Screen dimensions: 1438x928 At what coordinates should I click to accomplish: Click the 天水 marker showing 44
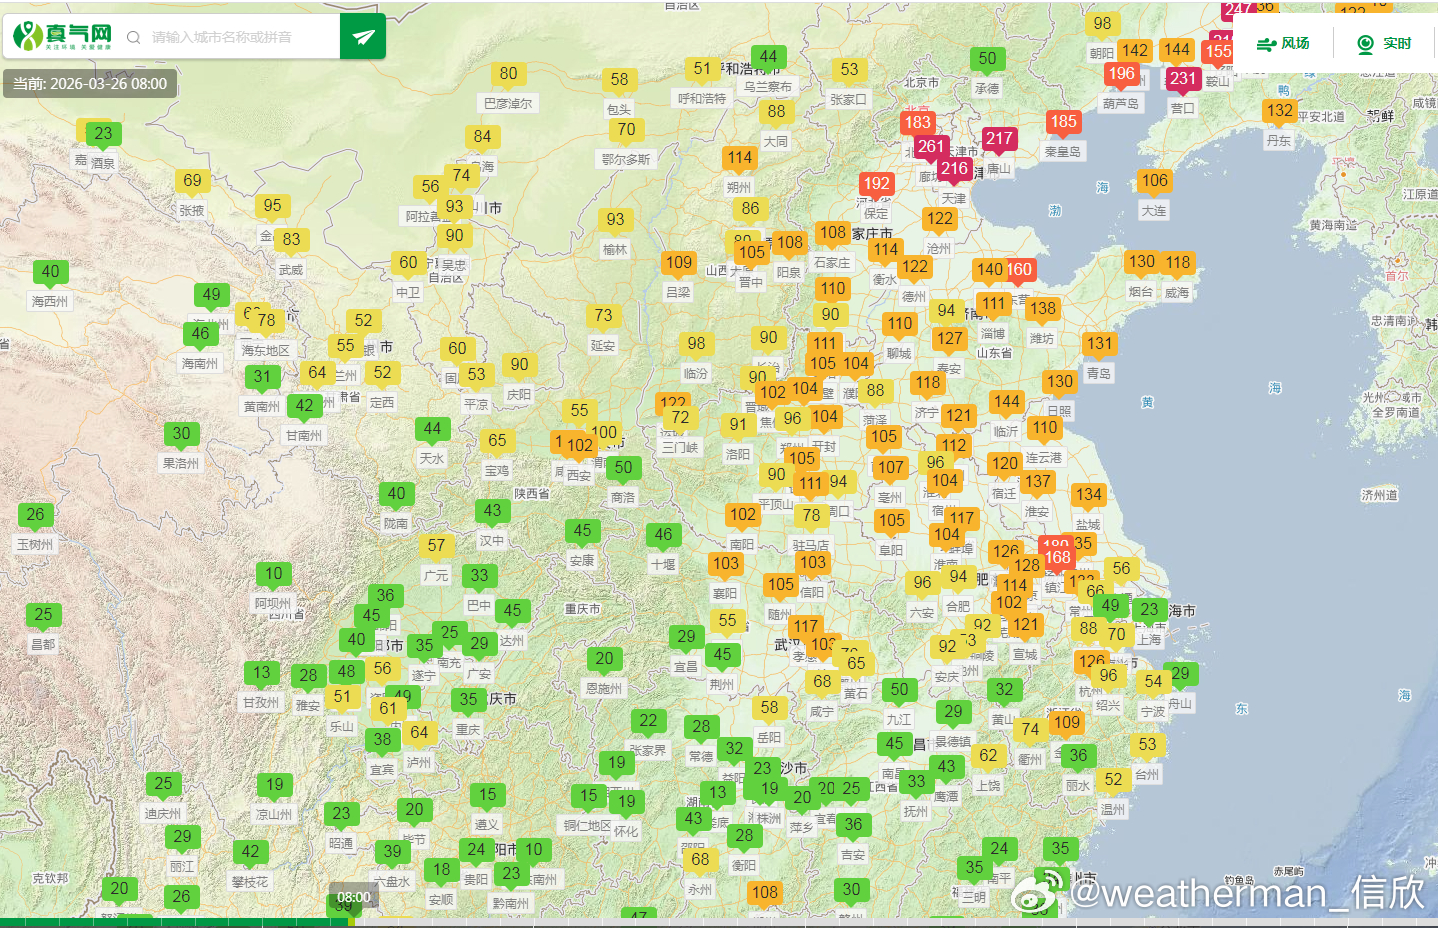[432, 430]
